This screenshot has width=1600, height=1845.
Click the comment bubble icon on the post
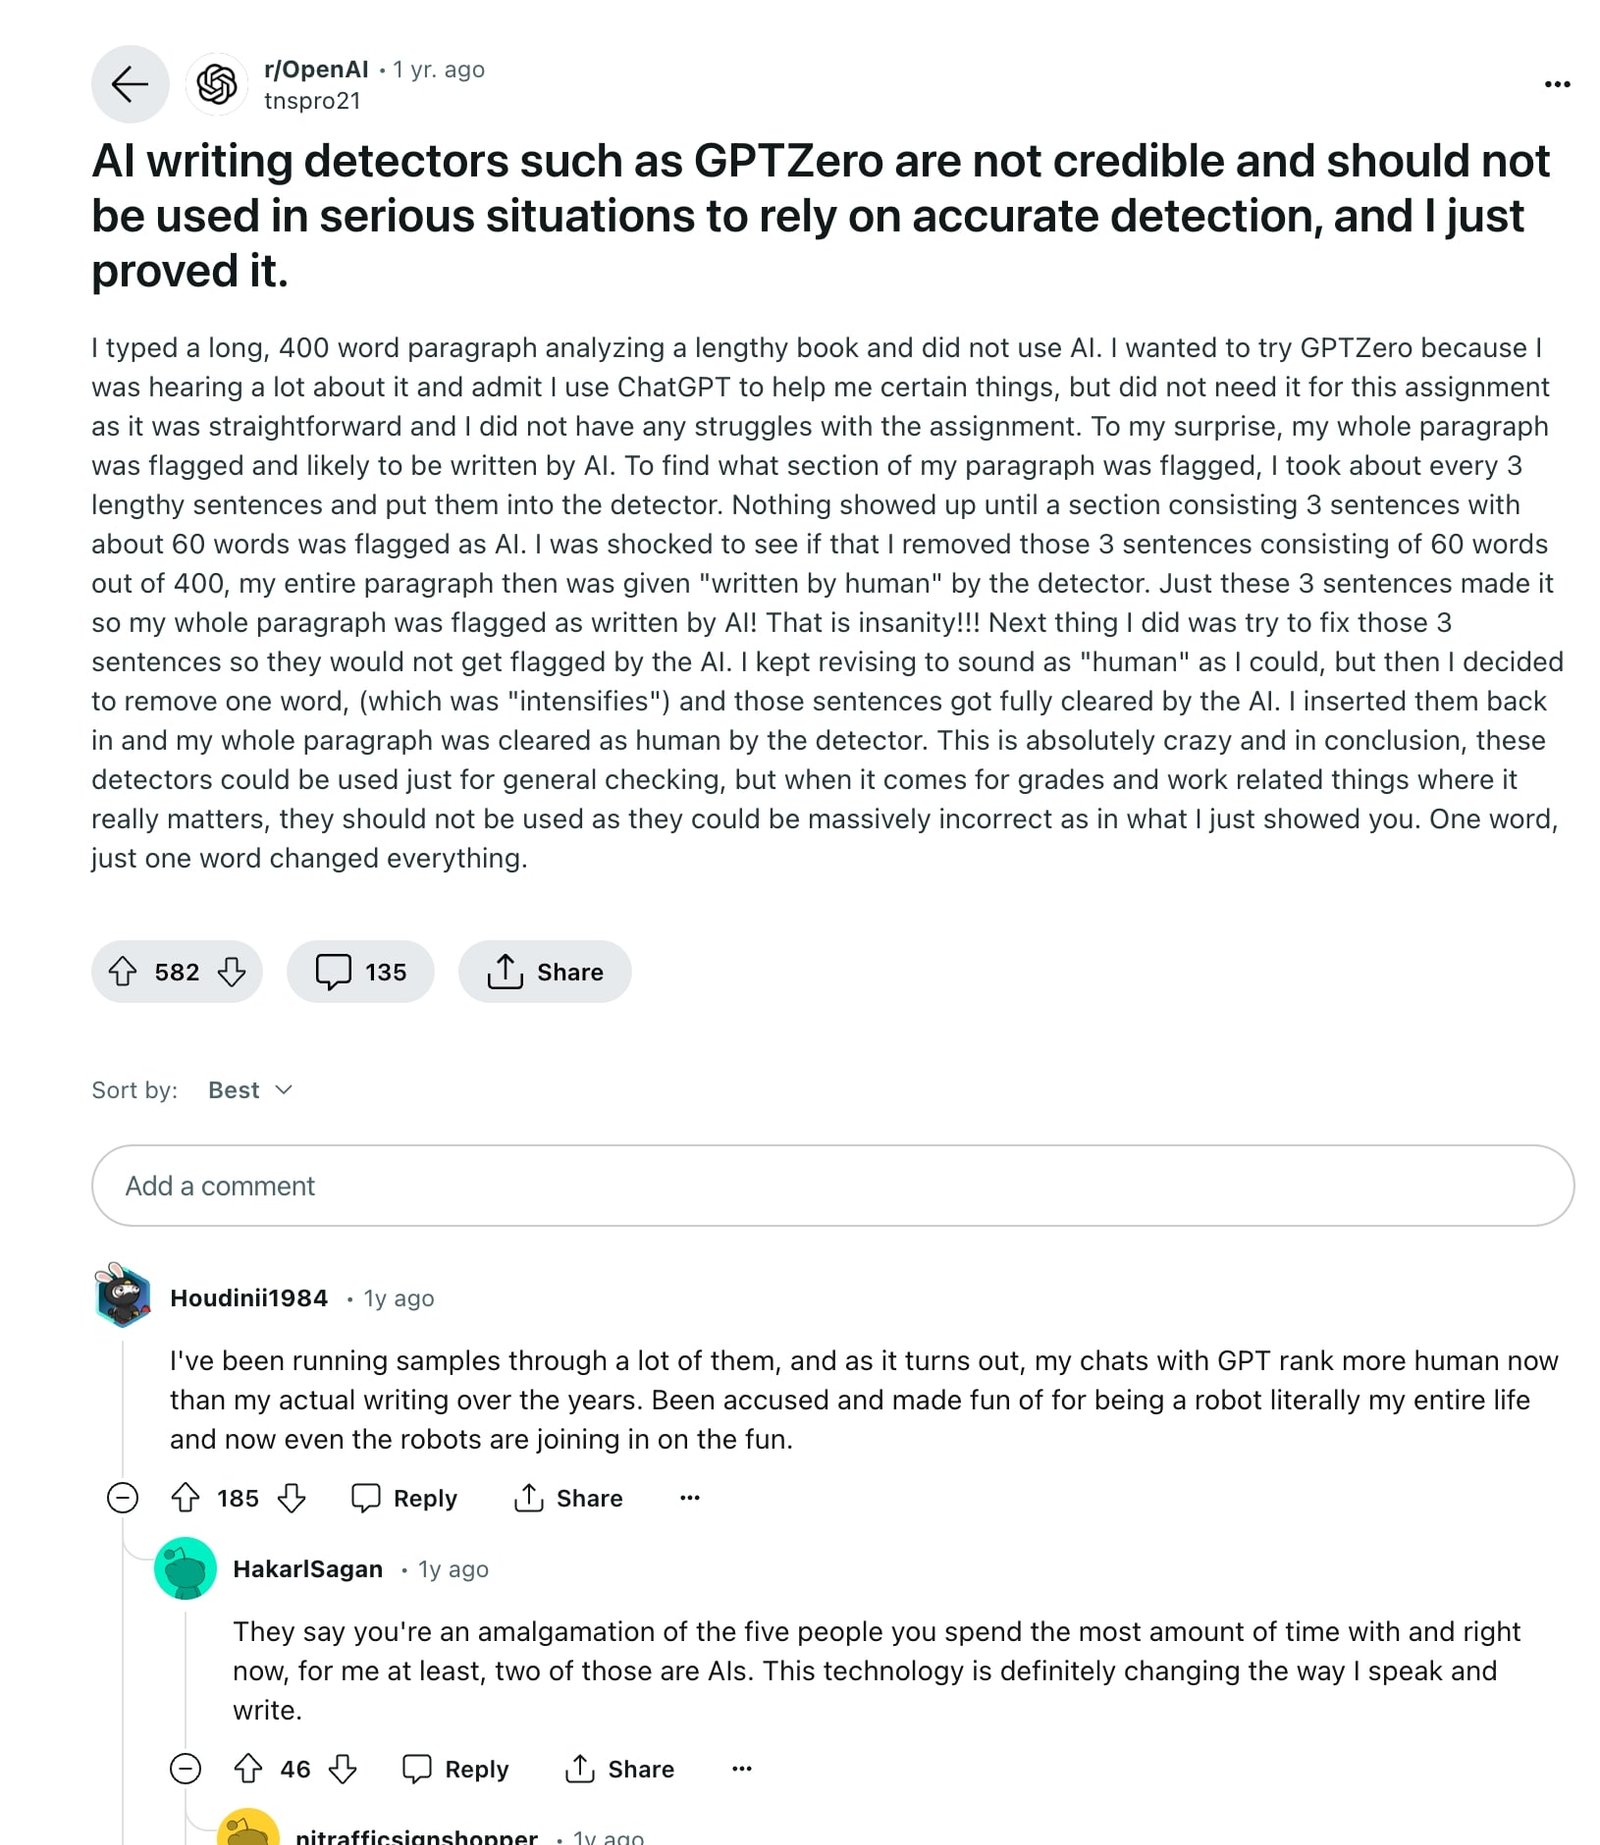334,970
